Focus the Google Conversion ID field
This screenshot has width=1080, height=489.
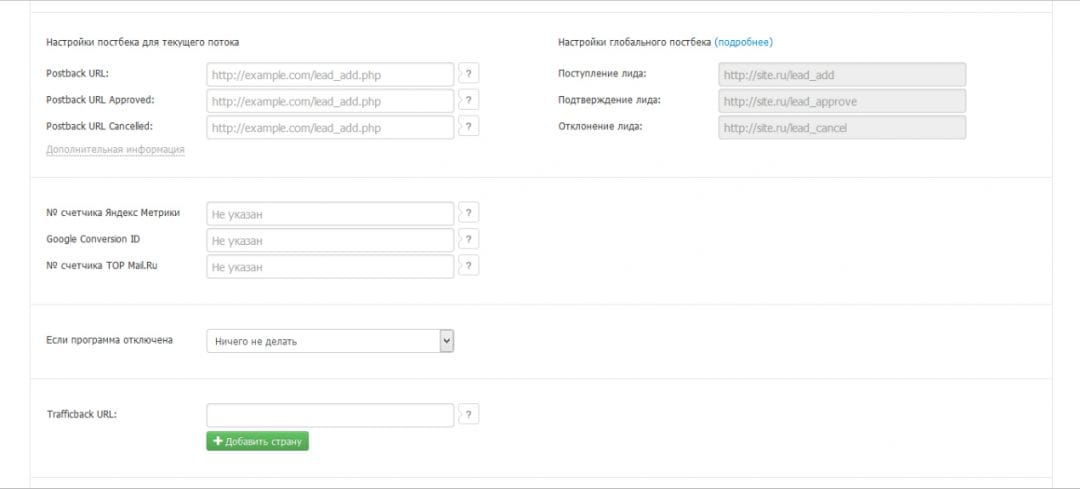click(x=330, y=240)
